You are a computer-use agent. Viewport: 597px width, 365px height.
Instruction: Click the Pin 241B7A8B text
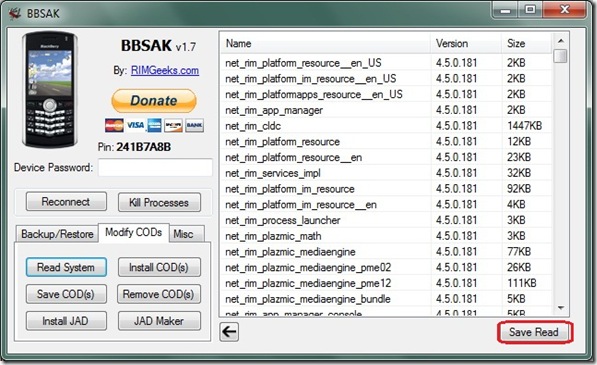click(134, 147)
